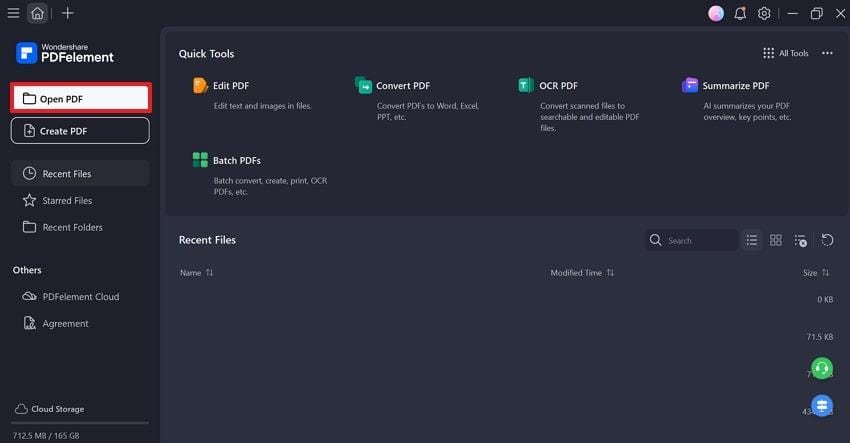850x443 pixels.
Task: Select Starred Files in the sidebar
Action: click(67, 200)
